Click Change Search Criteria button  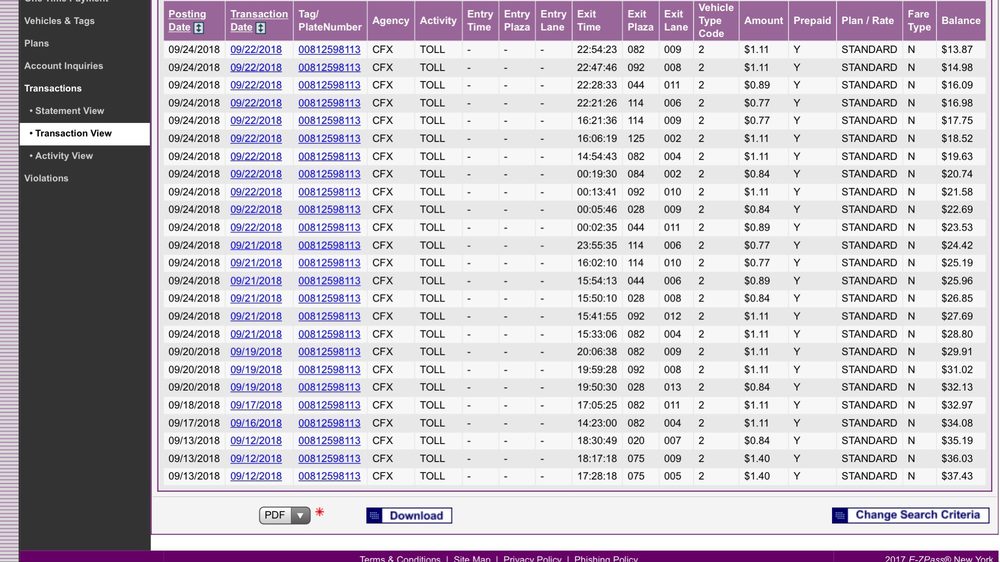(917, 515)
